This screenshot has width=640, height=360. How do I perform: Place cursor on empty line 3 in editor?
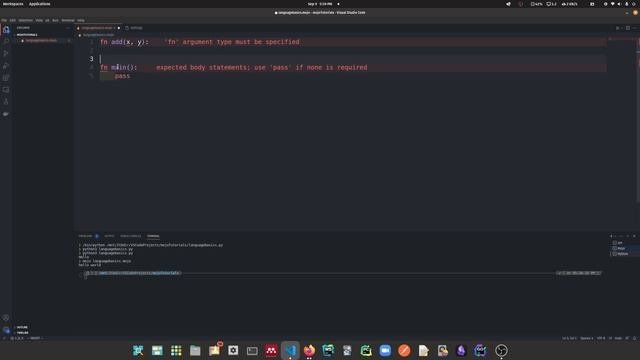tap(353, 59)
